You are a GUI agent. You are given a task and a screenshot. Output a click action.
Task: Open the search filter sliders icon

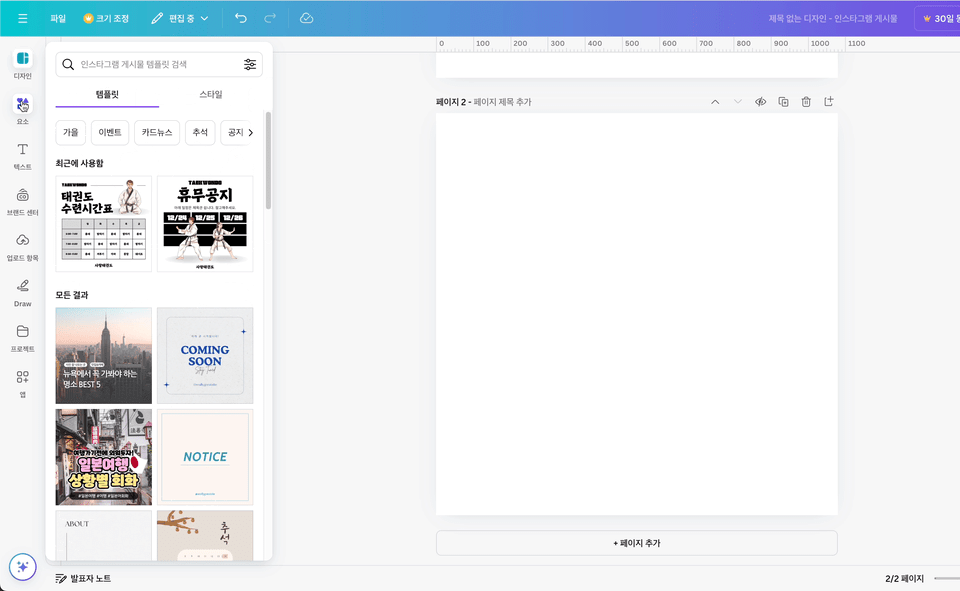pyautogui.click(x=250, y=64)
